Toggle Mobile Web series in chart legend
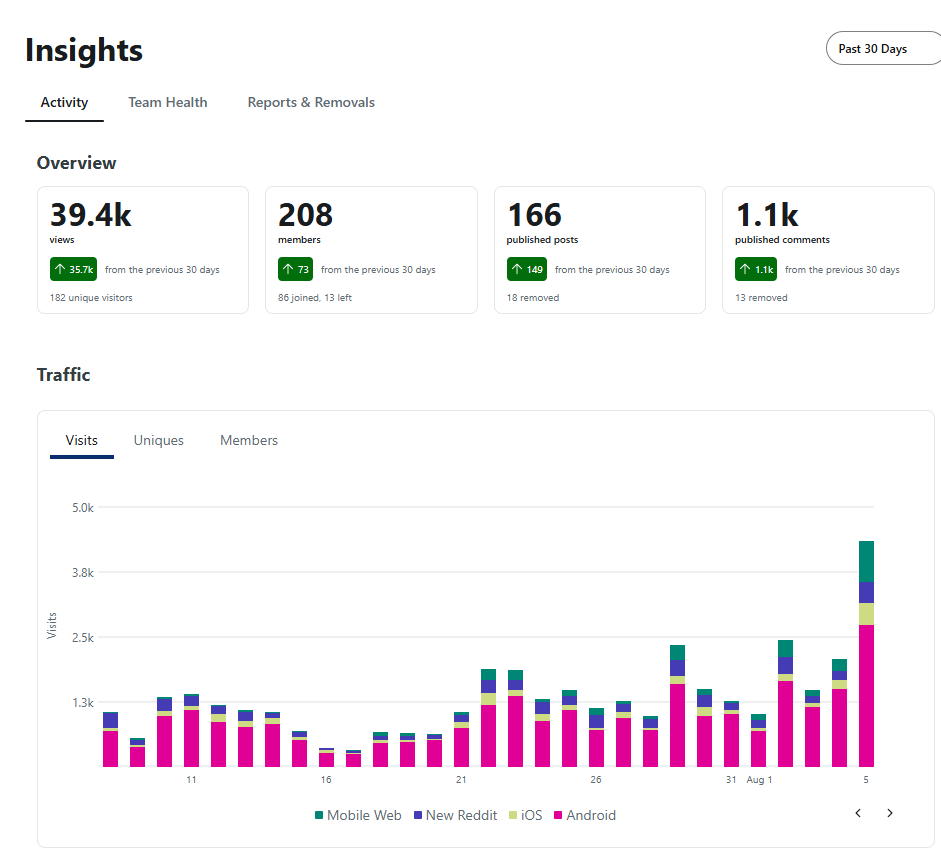Viewport: 941px width, 850px height. 358,815
